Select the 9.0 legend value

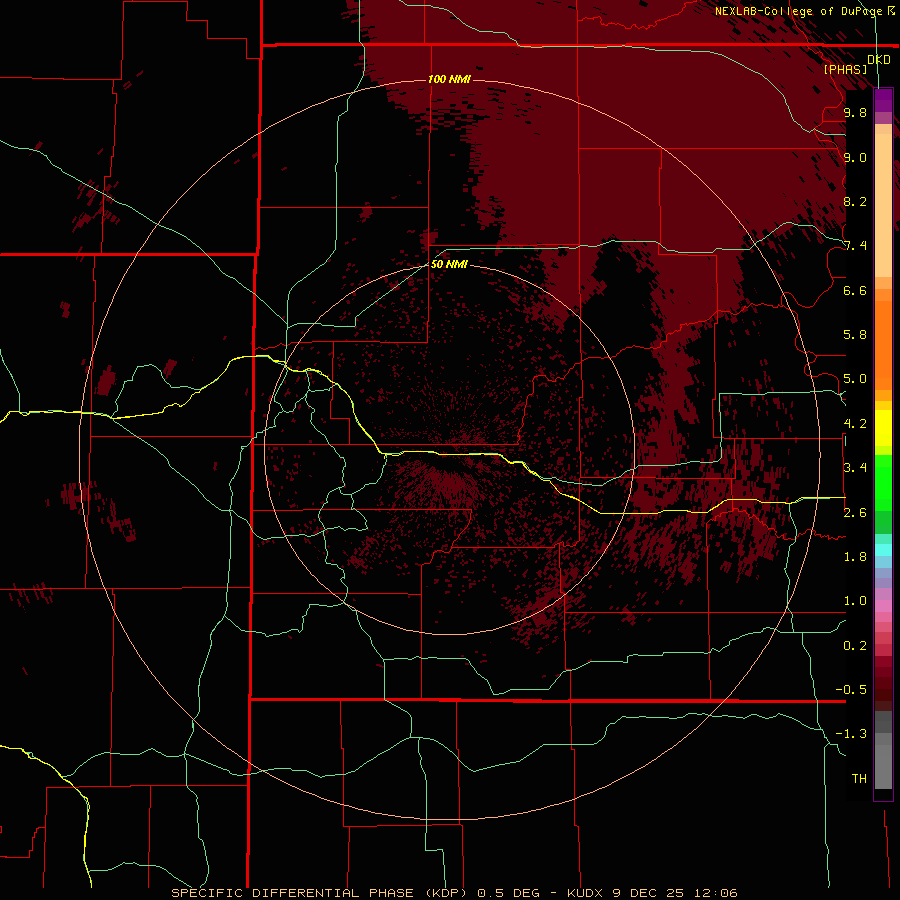tap(855, 157)
